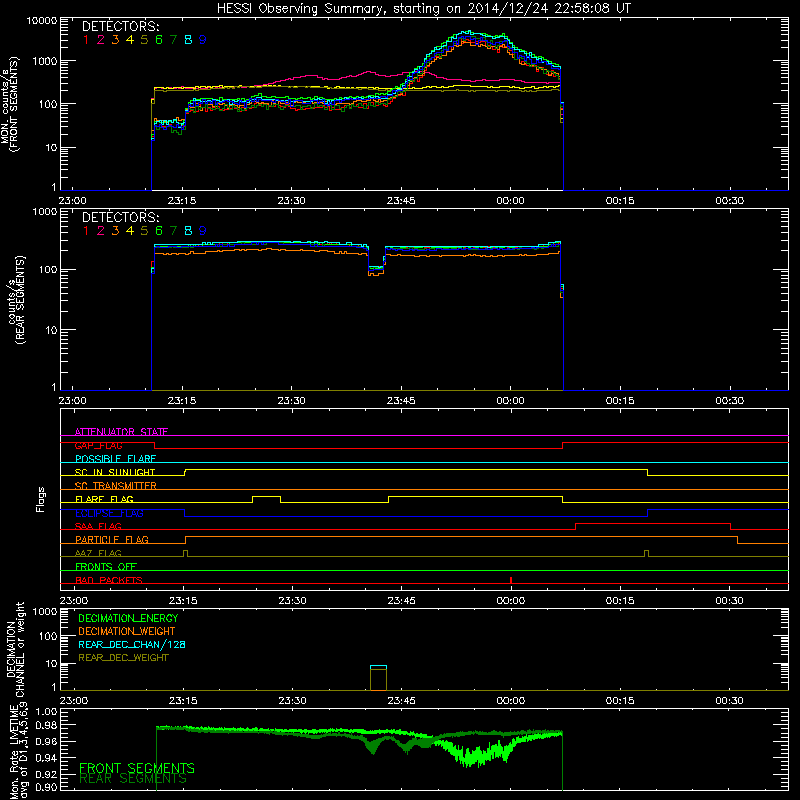
Task: Click the decimation pulse box near 23:42
Action: [x=378, y=678]
